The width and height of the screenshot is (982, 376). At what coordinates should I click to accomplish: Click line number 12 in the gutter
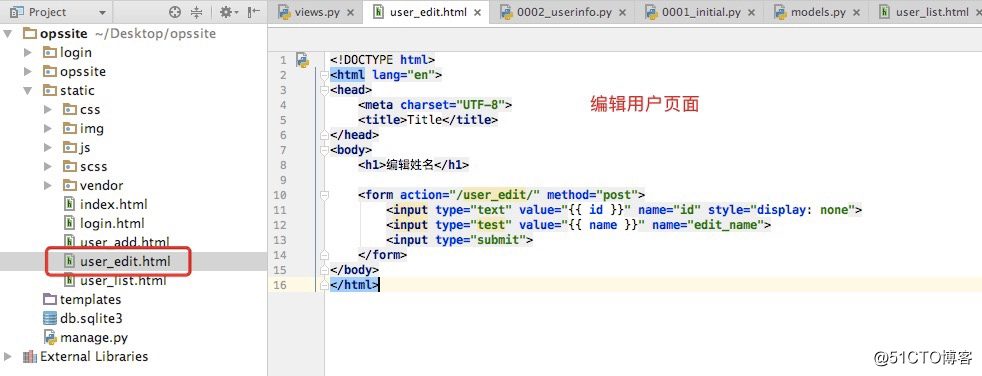click(280, 225)
